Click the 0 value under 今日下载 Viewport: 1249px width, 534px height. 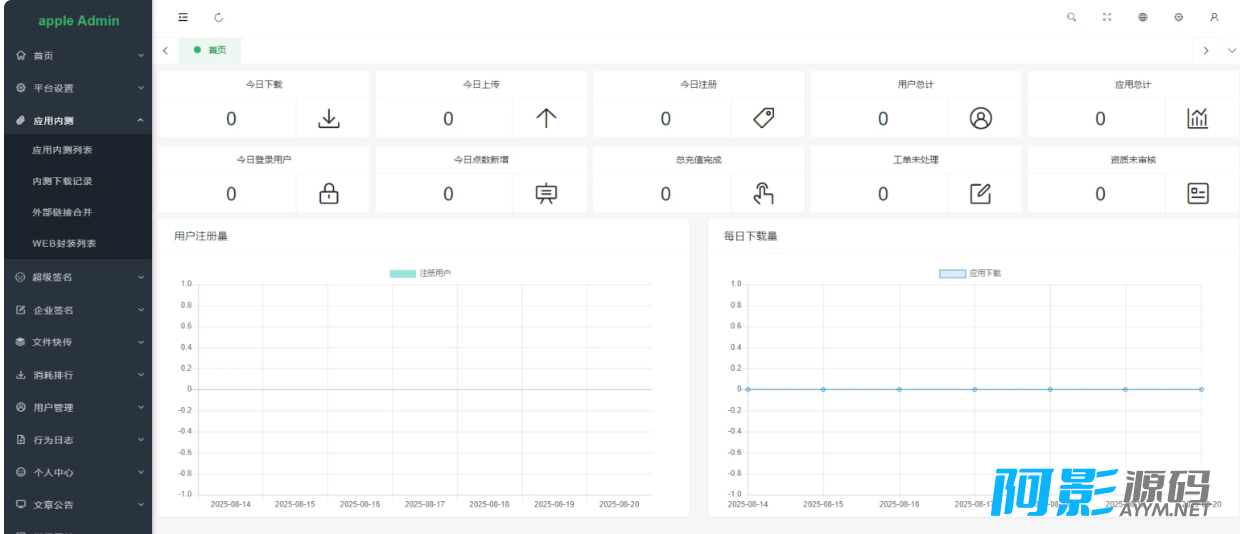[x=231, y=119]
